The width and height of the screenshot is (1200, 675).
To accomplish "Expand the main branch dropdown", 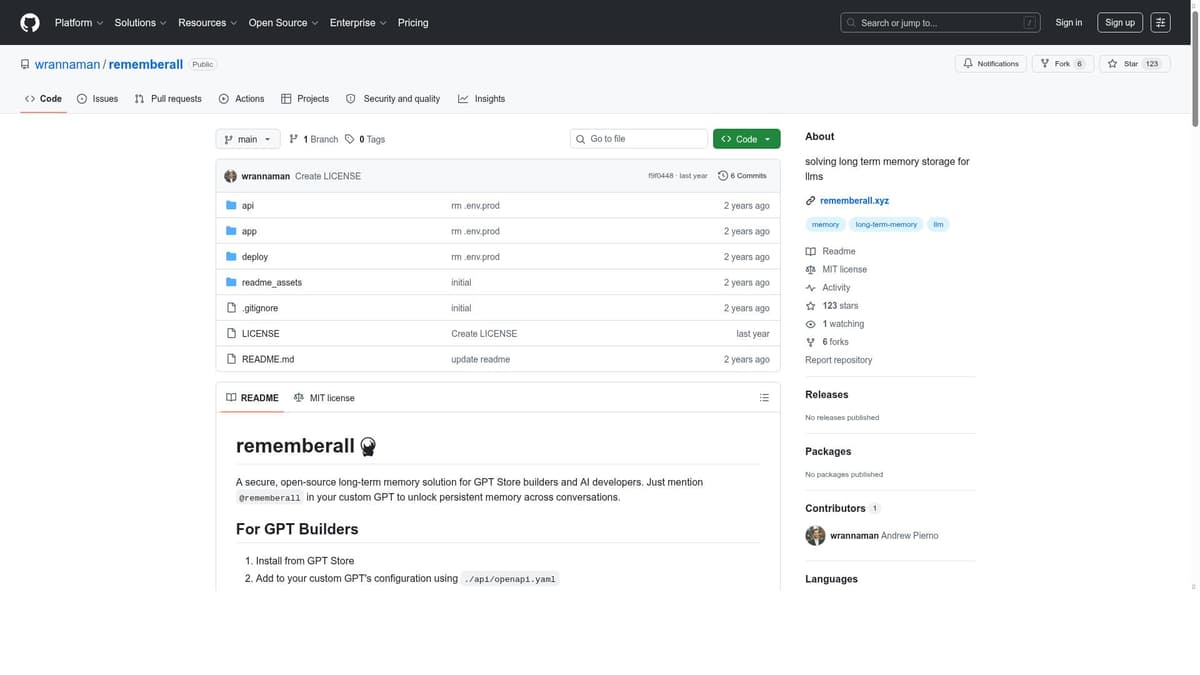I will tap(247, 139).
